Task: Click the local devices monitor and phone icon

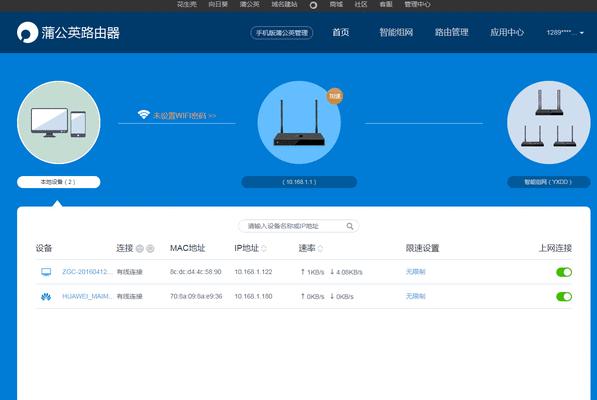Action: coord(59,122)
